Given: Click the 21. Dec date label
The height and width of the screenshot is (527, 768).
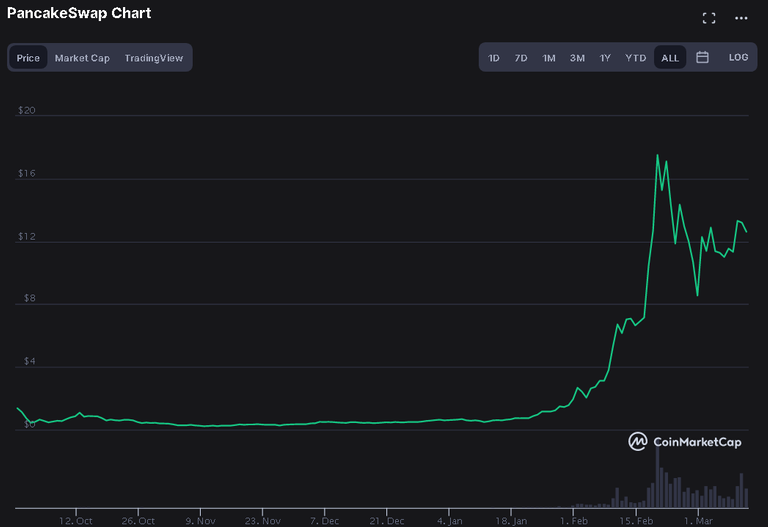Looking at the screenshot, I should pos(386,521).
